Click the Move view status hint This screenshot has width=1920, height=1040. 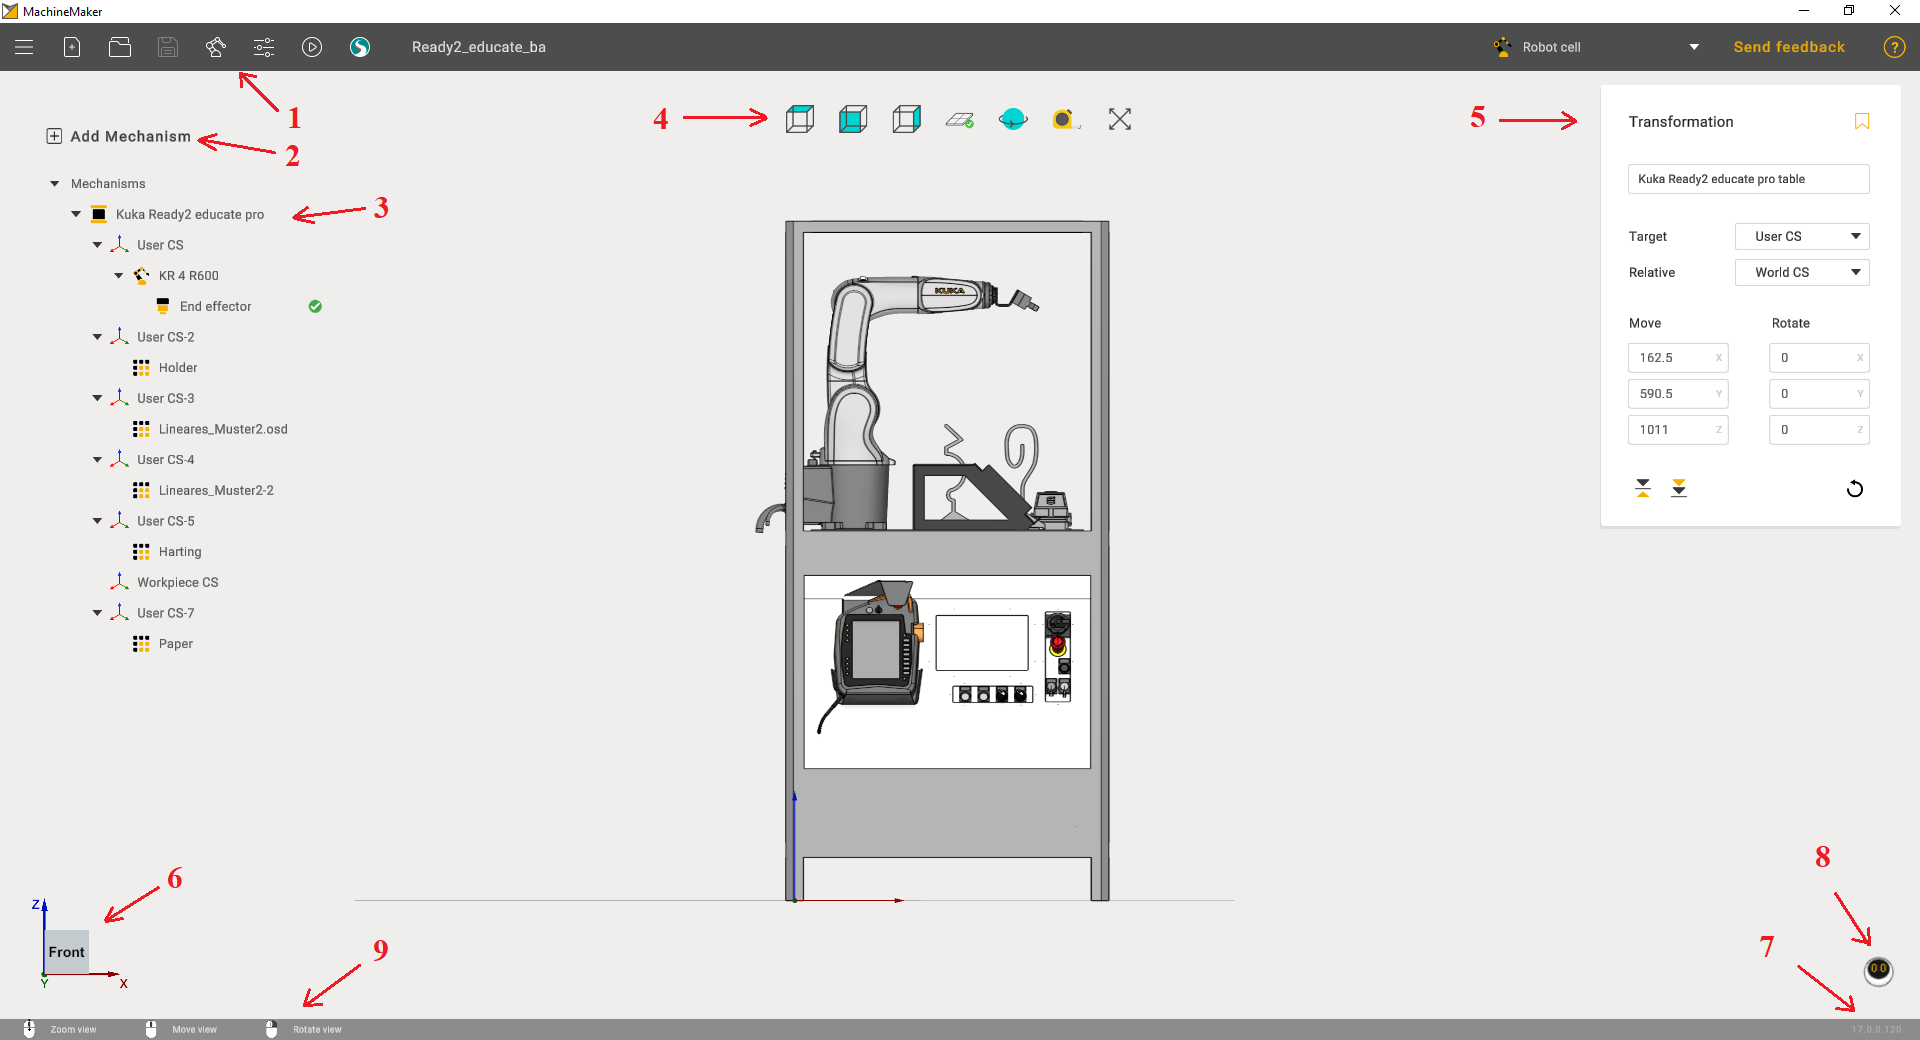194,1029
